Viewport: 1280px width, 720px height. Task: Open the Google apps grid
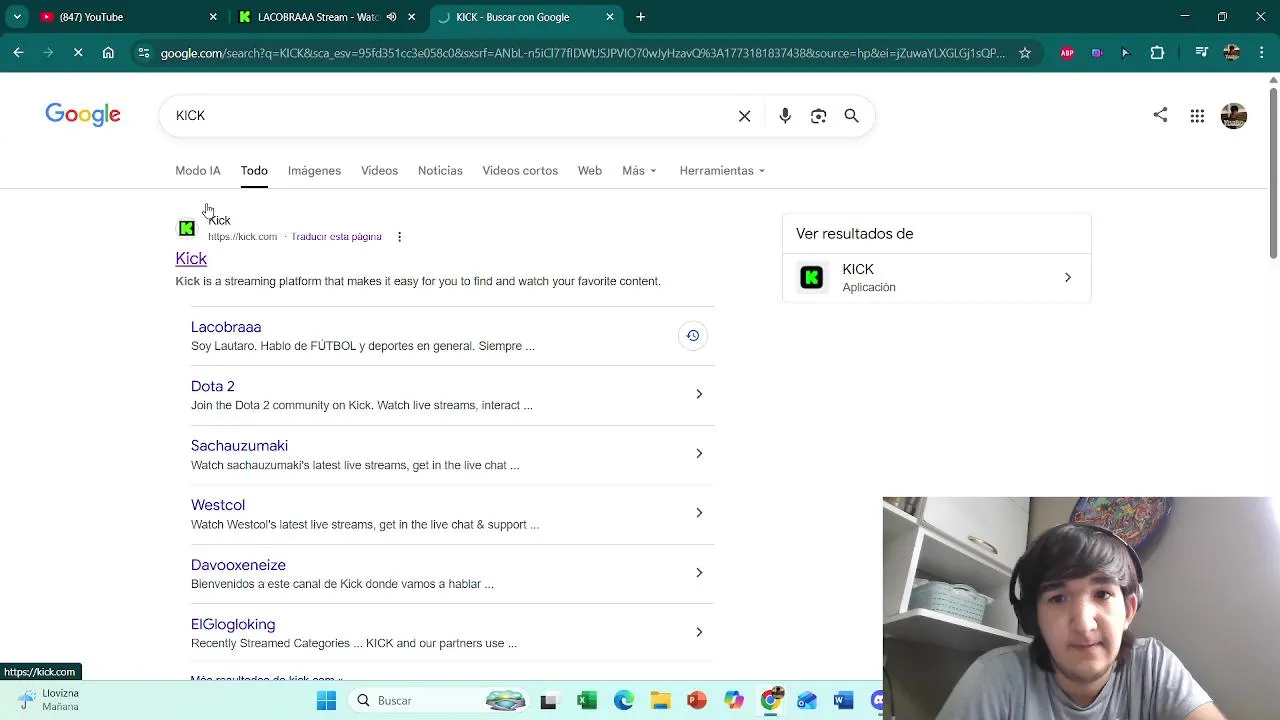pos(1197,116)
